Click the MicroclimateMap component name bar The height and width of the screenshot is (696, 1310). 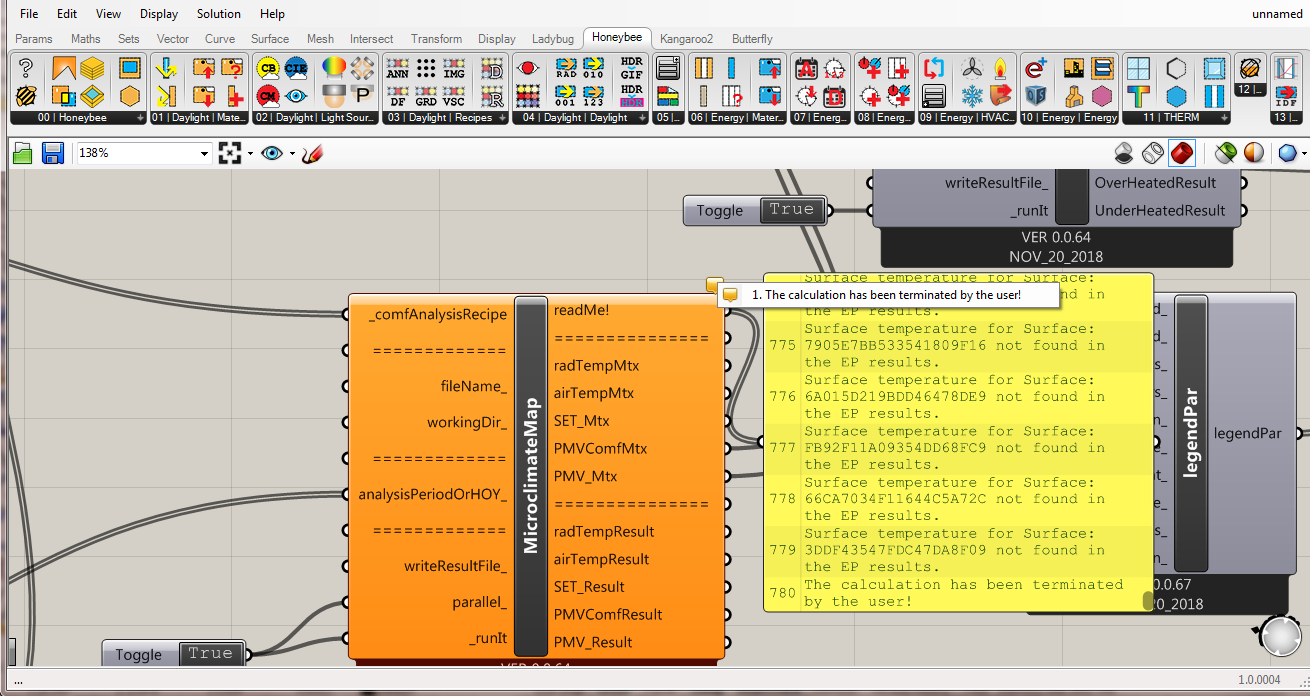point(531,476)
